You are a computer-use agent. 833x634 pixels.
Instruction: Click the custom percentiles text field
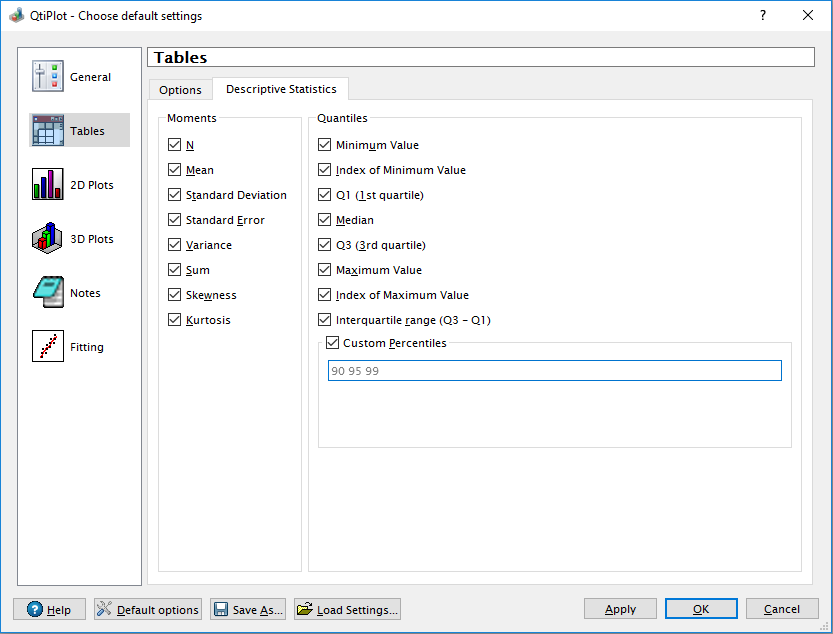[x=554, y=371]
